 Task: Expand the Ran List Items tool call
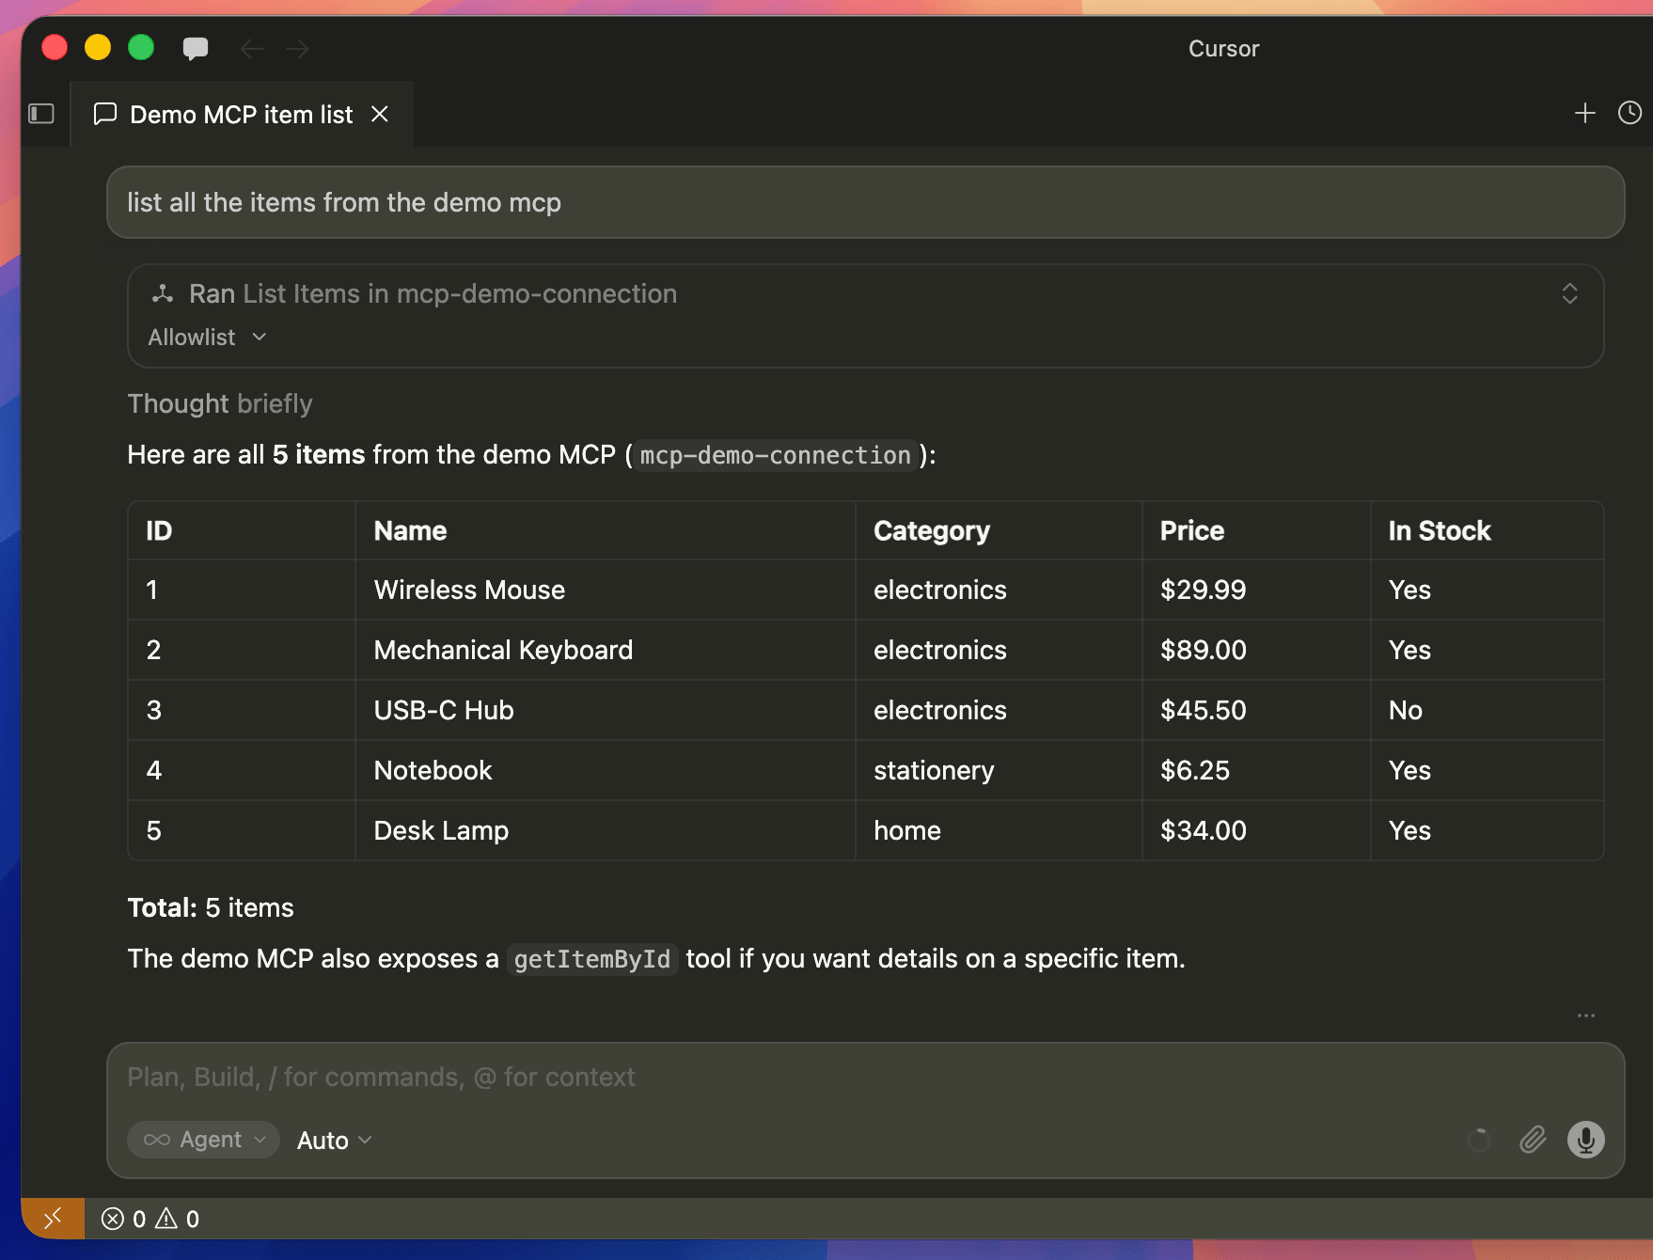pyautogui.click(x=1569, y=293)
